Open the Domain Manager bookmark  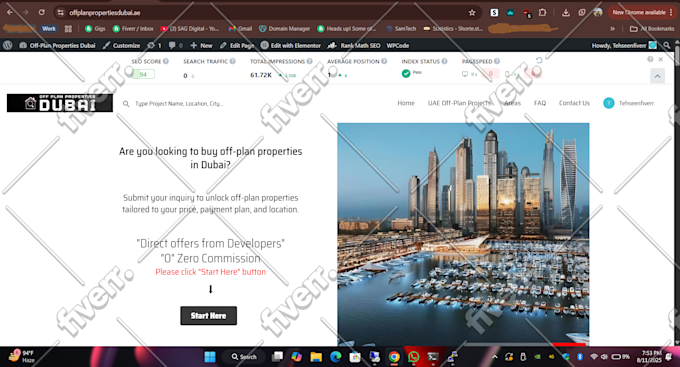coord(284,29)
